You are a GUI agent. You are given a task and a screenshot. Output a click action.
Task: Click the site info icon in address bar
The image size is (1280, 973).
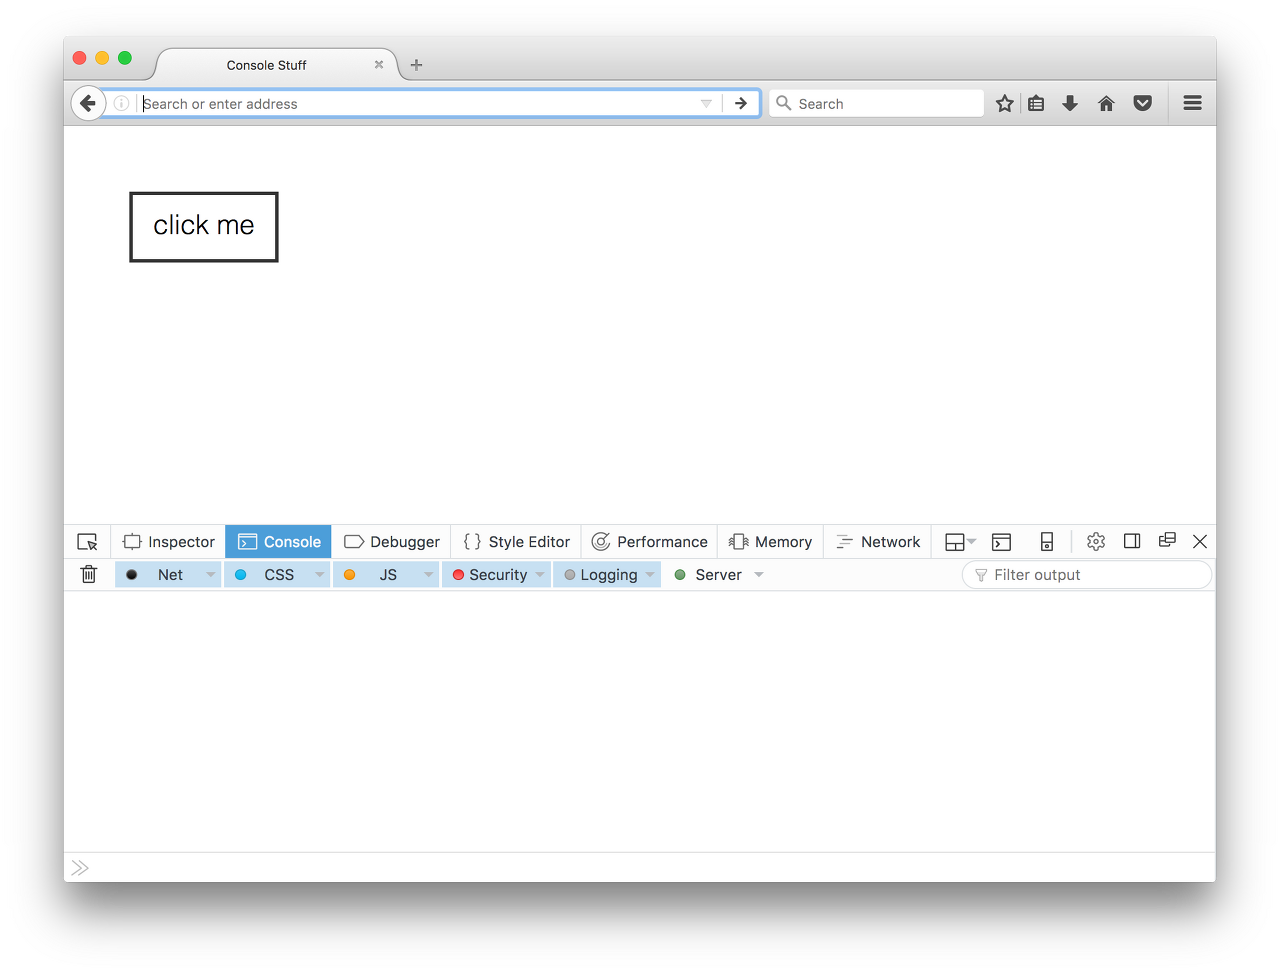121,103
